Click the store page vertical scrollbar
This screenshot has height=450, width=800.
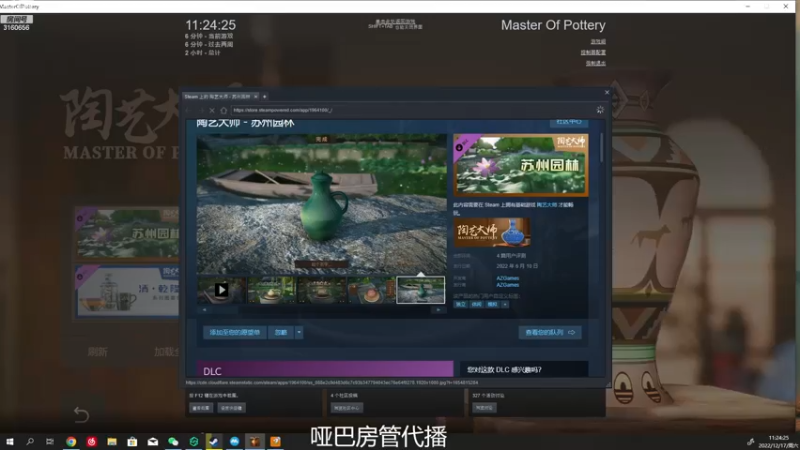pyautogui.click(x=602, y=148)
